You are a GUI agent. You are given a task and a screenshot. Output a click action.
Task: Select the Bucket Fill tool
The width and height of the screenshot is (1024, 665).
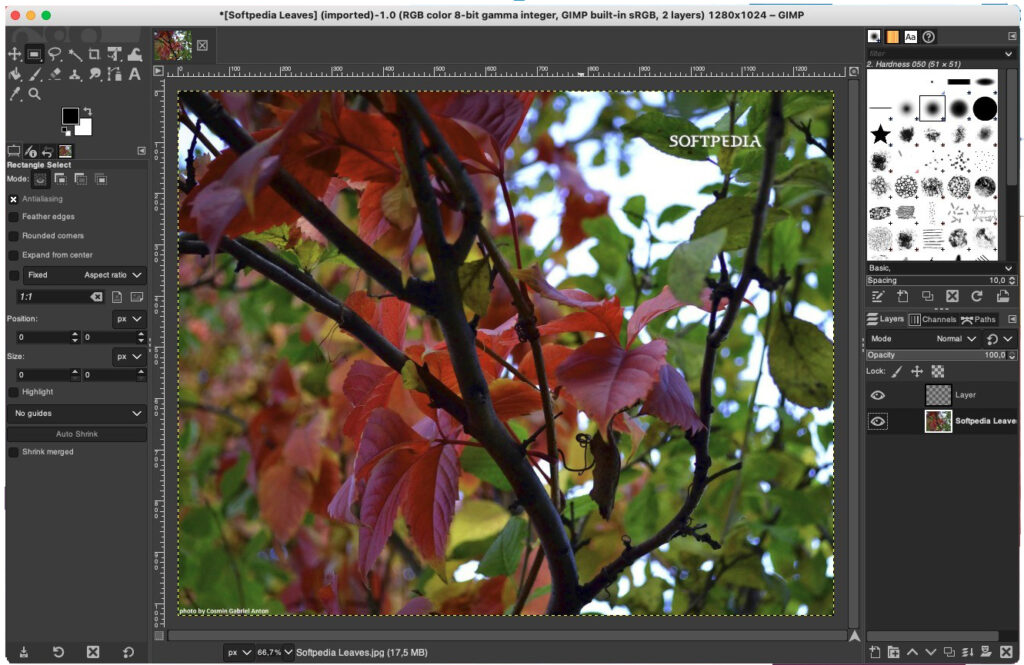(14, 74)
